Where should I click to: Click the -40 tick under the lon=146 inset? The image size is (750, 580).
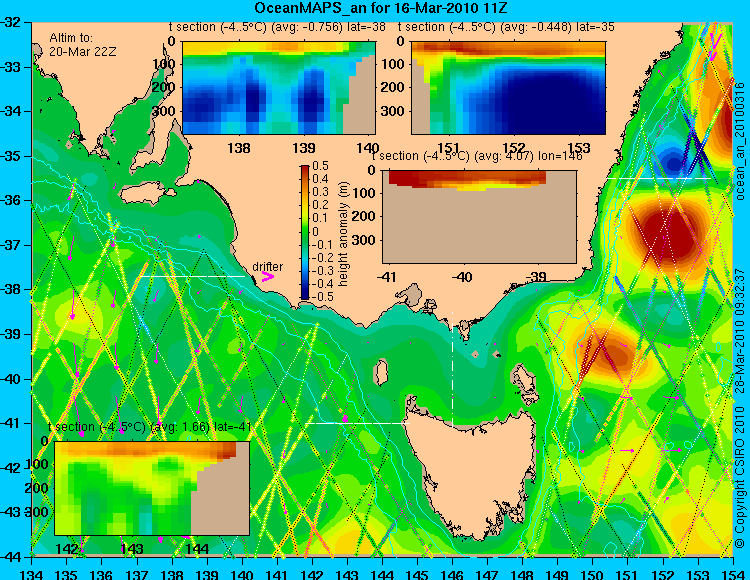click(462, 277)
